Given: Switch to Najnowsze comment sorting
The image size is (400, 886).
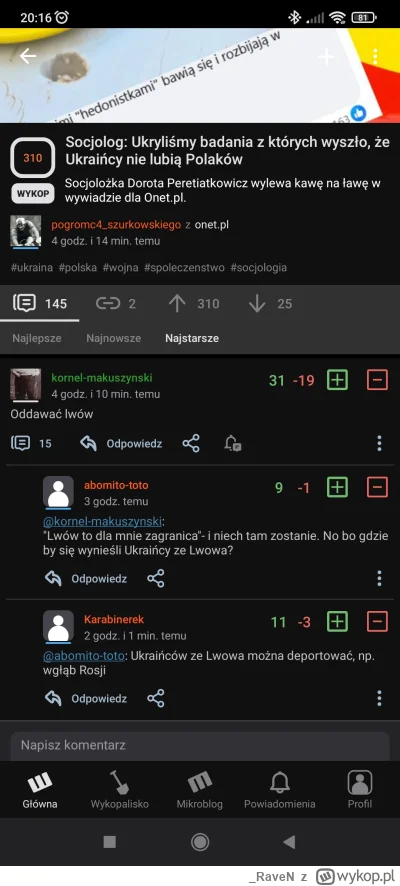Looking at the screenshot, I should (114, 338).
